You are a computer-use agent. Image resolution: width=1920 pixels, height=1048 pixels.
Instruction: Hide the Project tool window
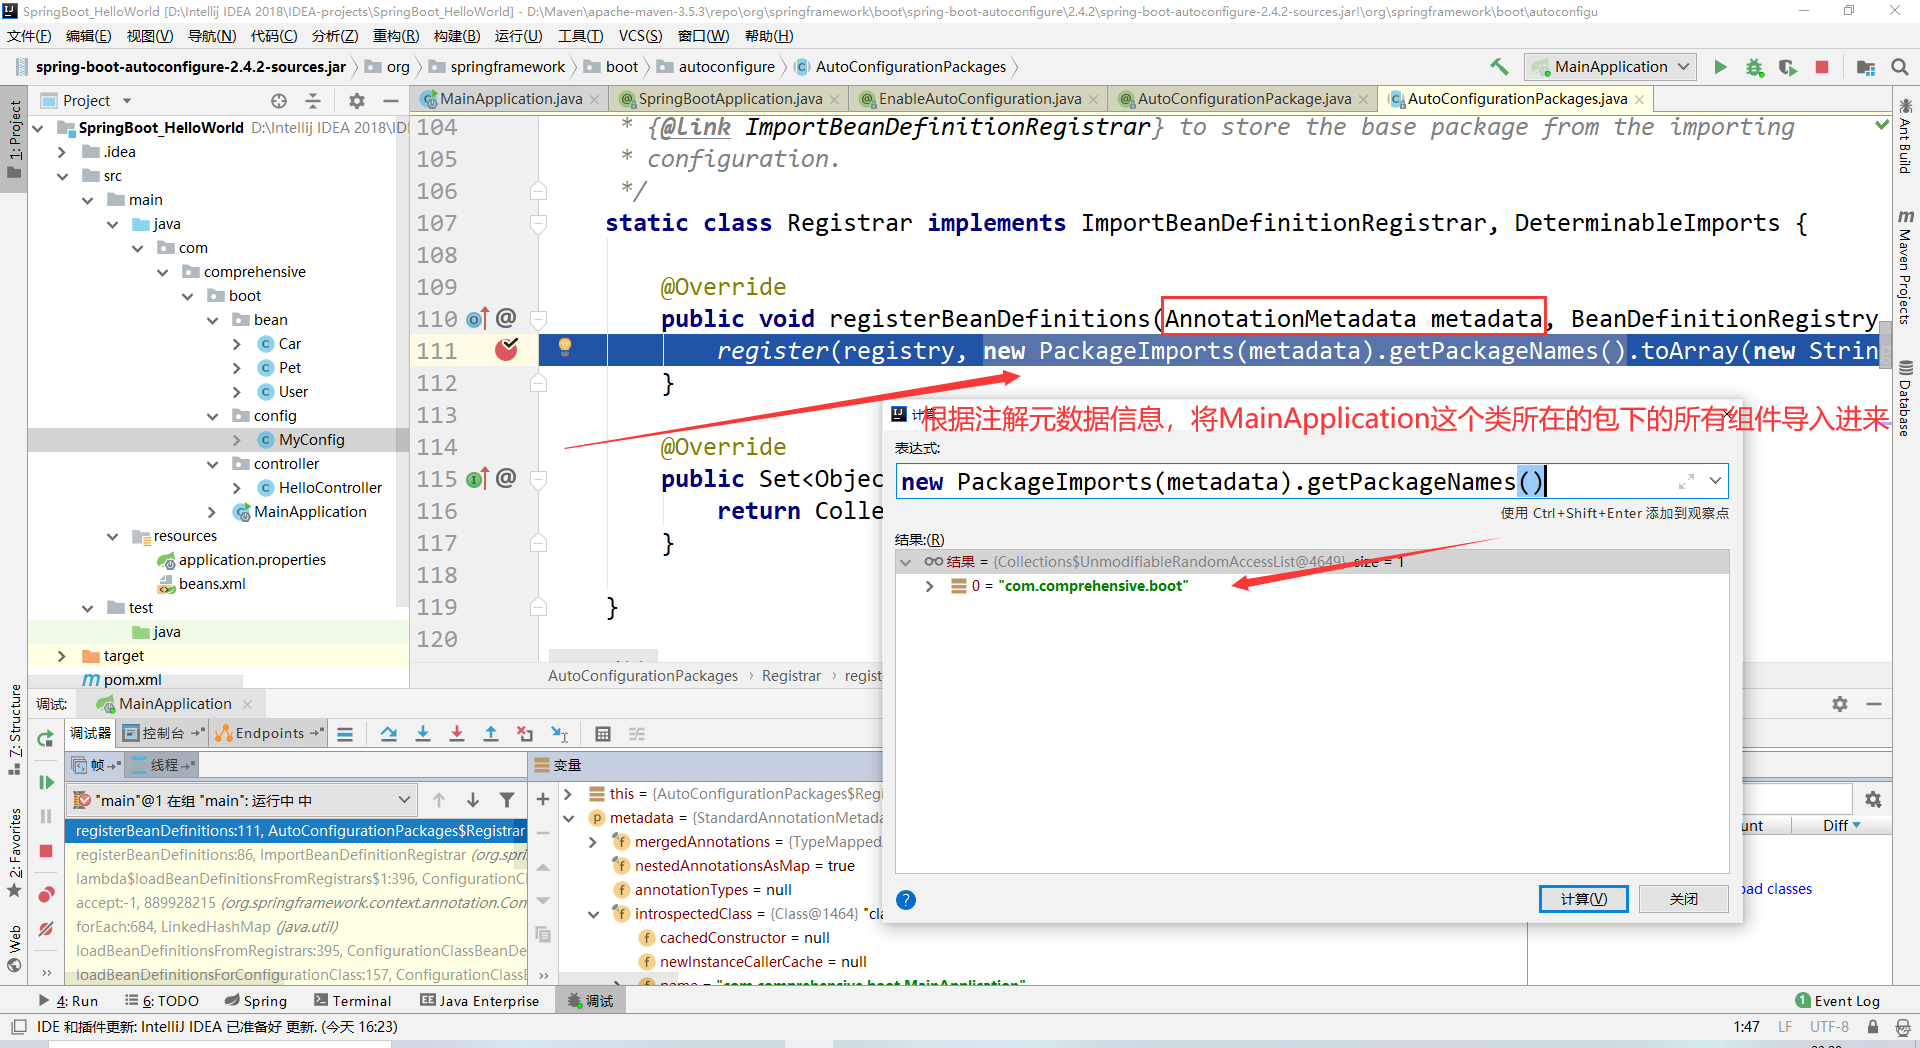[391, 101]
